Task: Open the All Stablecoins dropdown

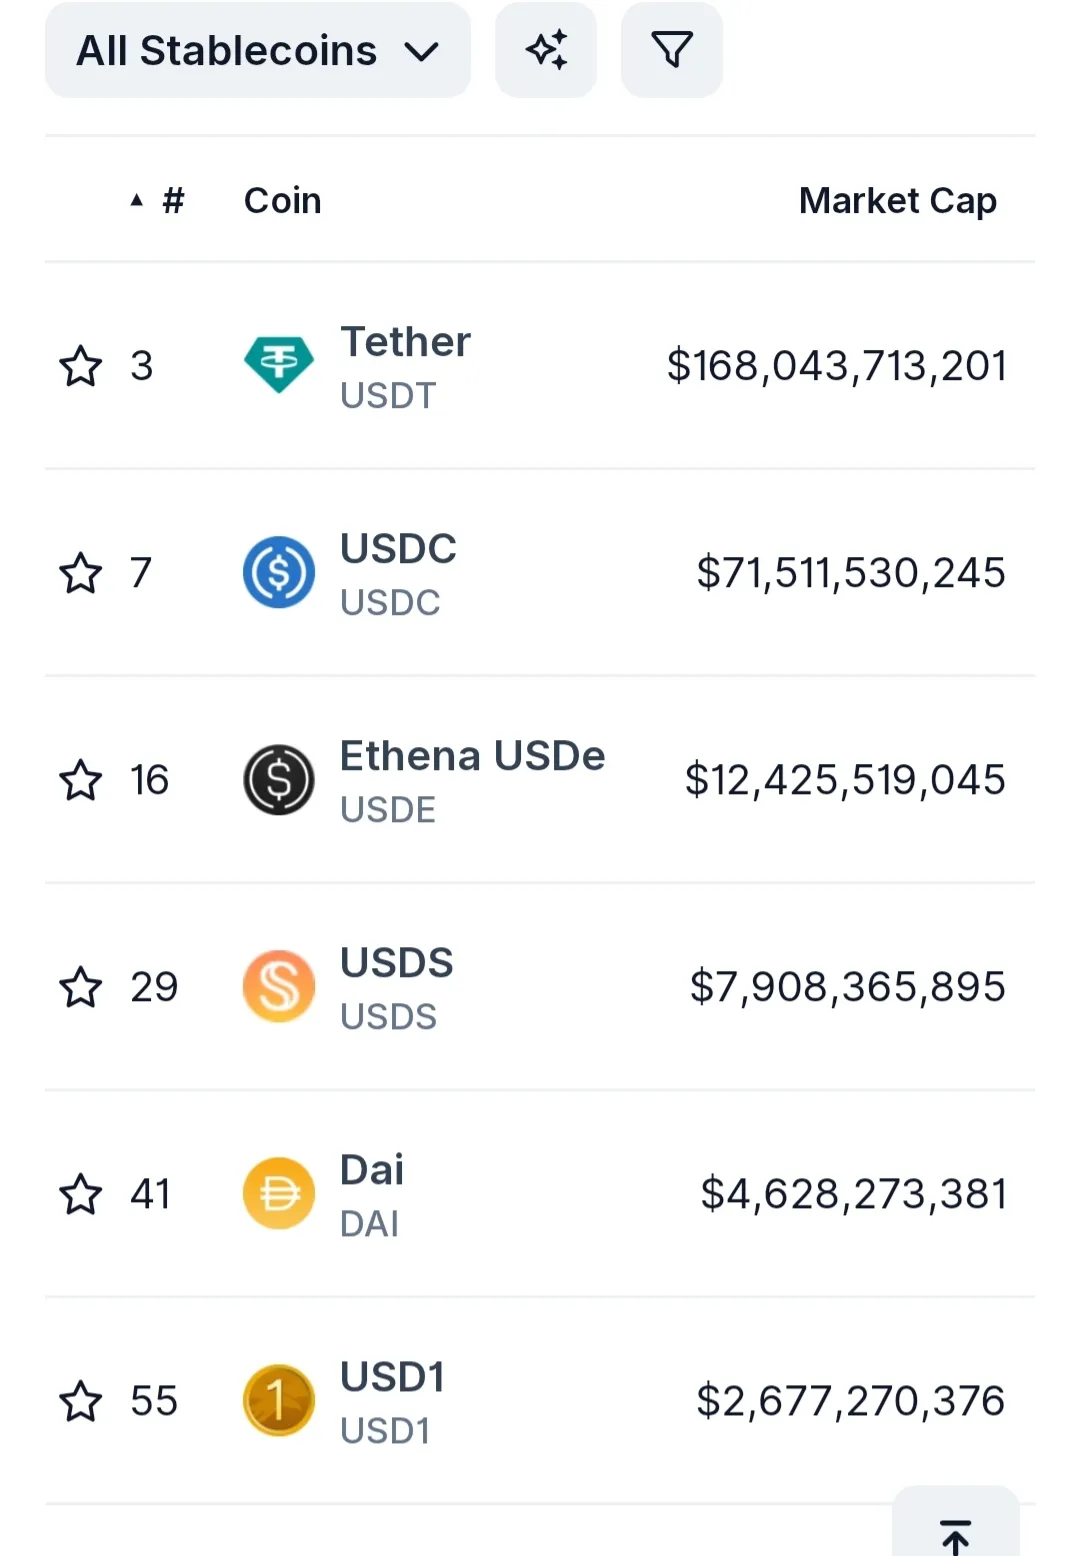Action: [258, 50]
